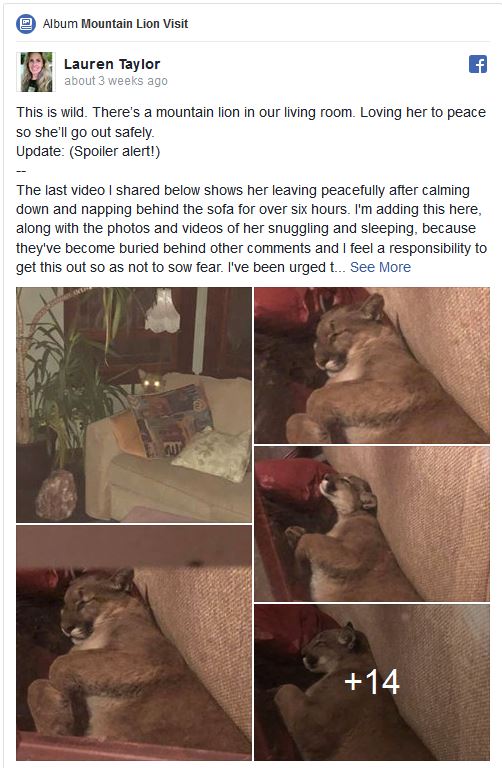Click the patterned pillow in the sofa photo

[x=172, y=419]
